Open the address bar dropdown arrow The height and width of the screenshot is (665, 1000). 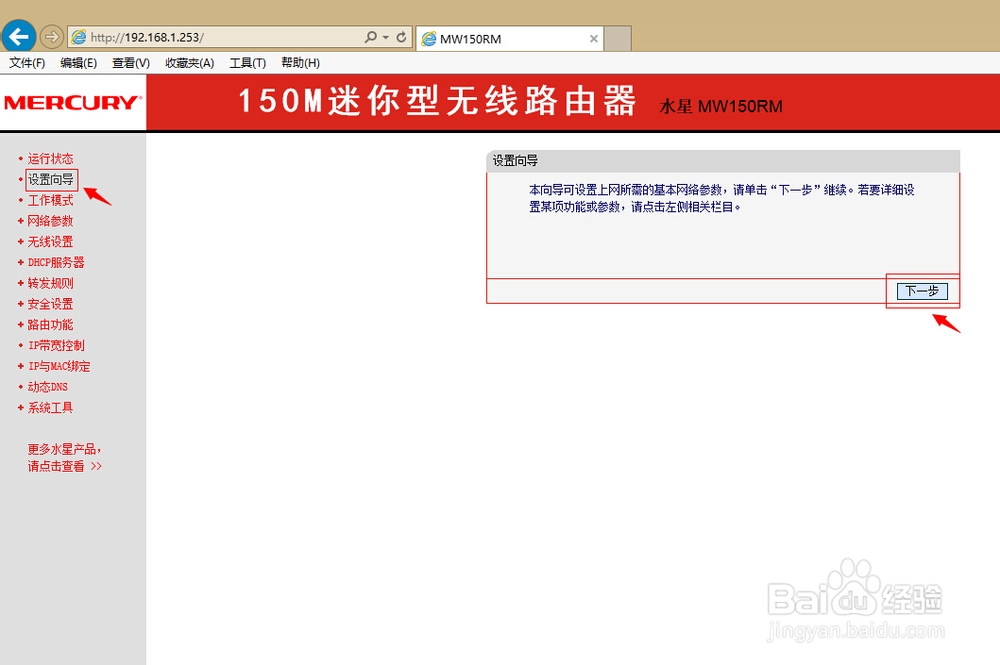[385, 38]
